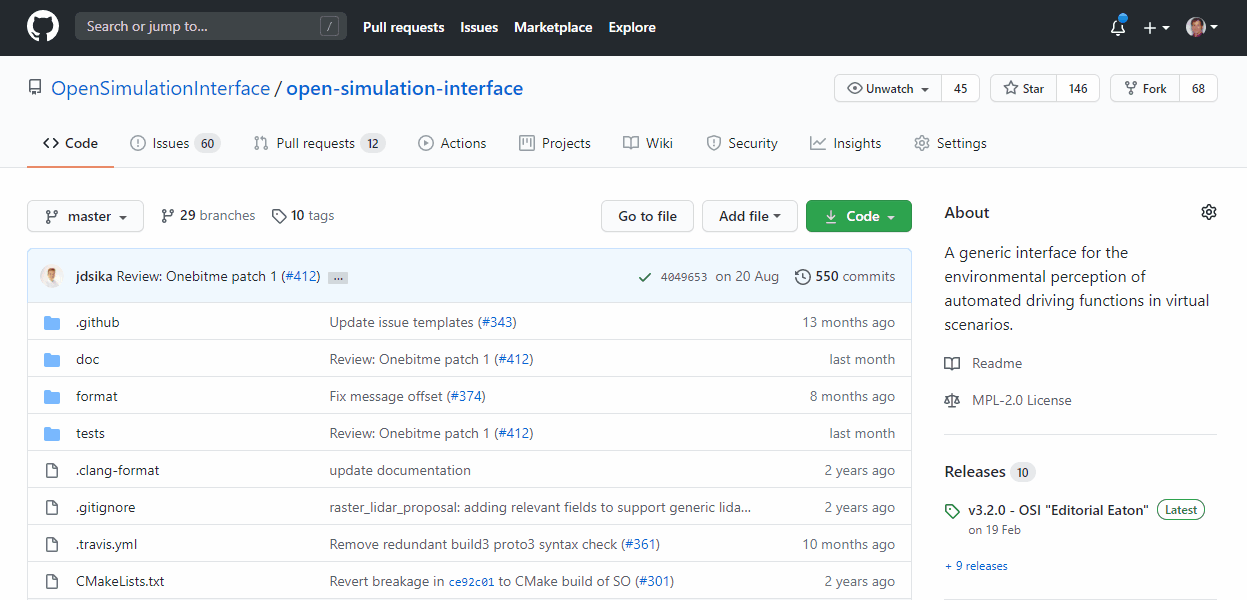
Task: Click the tests folder icon
Action: (x=52, y=434)
